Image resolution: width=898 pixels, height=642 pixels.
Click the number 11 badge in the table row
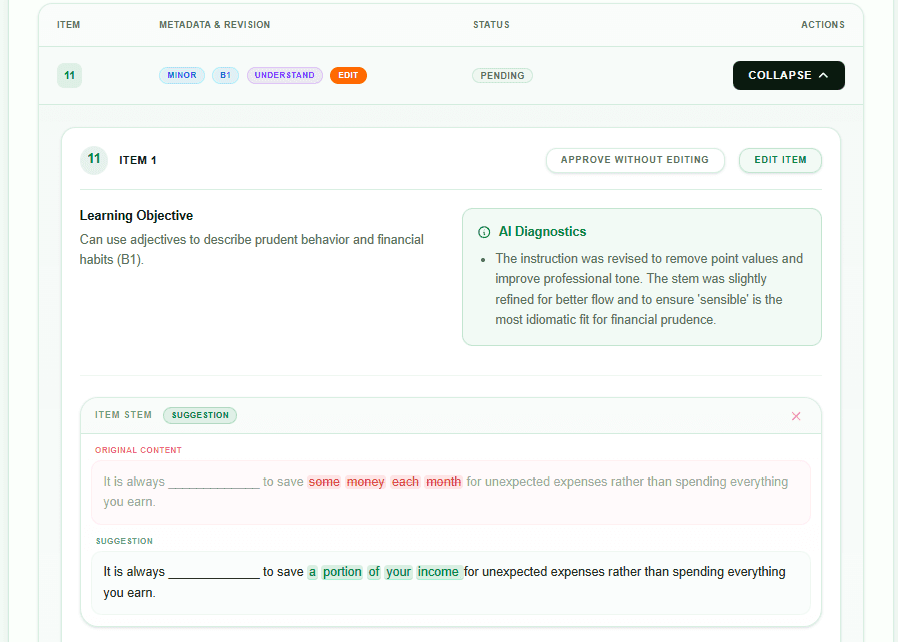(69, 75)
